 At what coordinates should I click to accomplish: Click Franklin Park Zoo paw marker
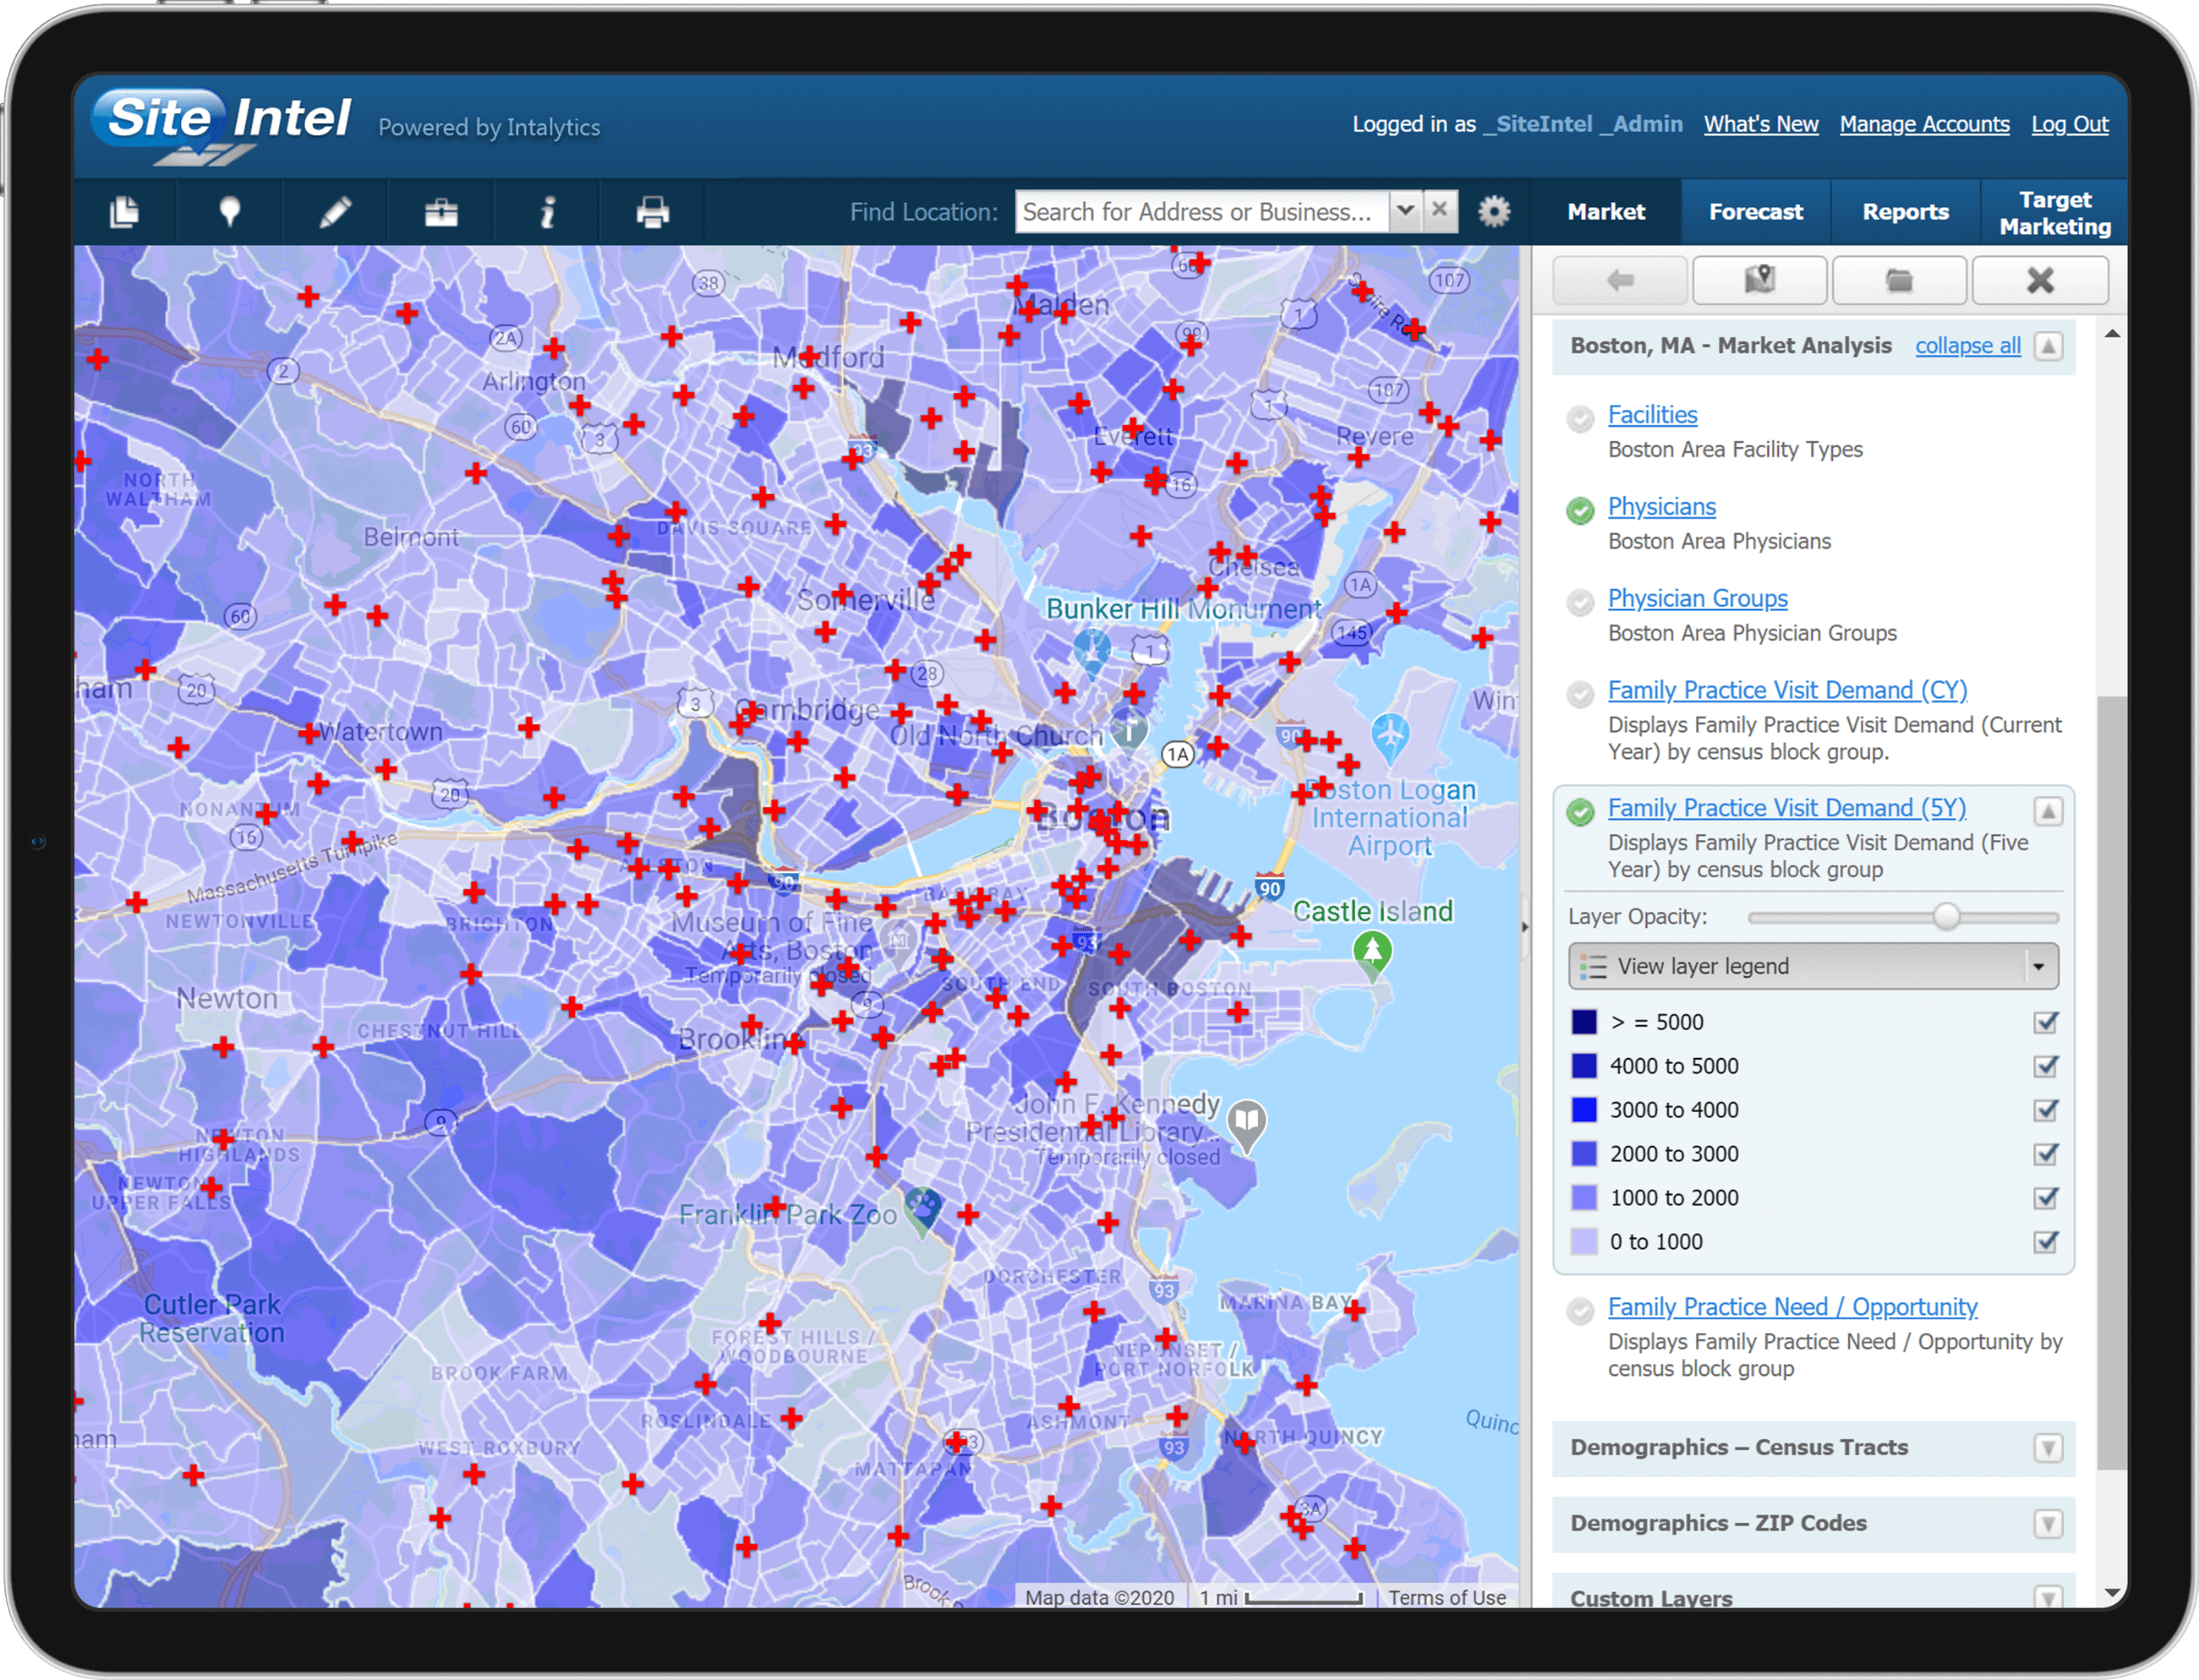[923, 1210]
